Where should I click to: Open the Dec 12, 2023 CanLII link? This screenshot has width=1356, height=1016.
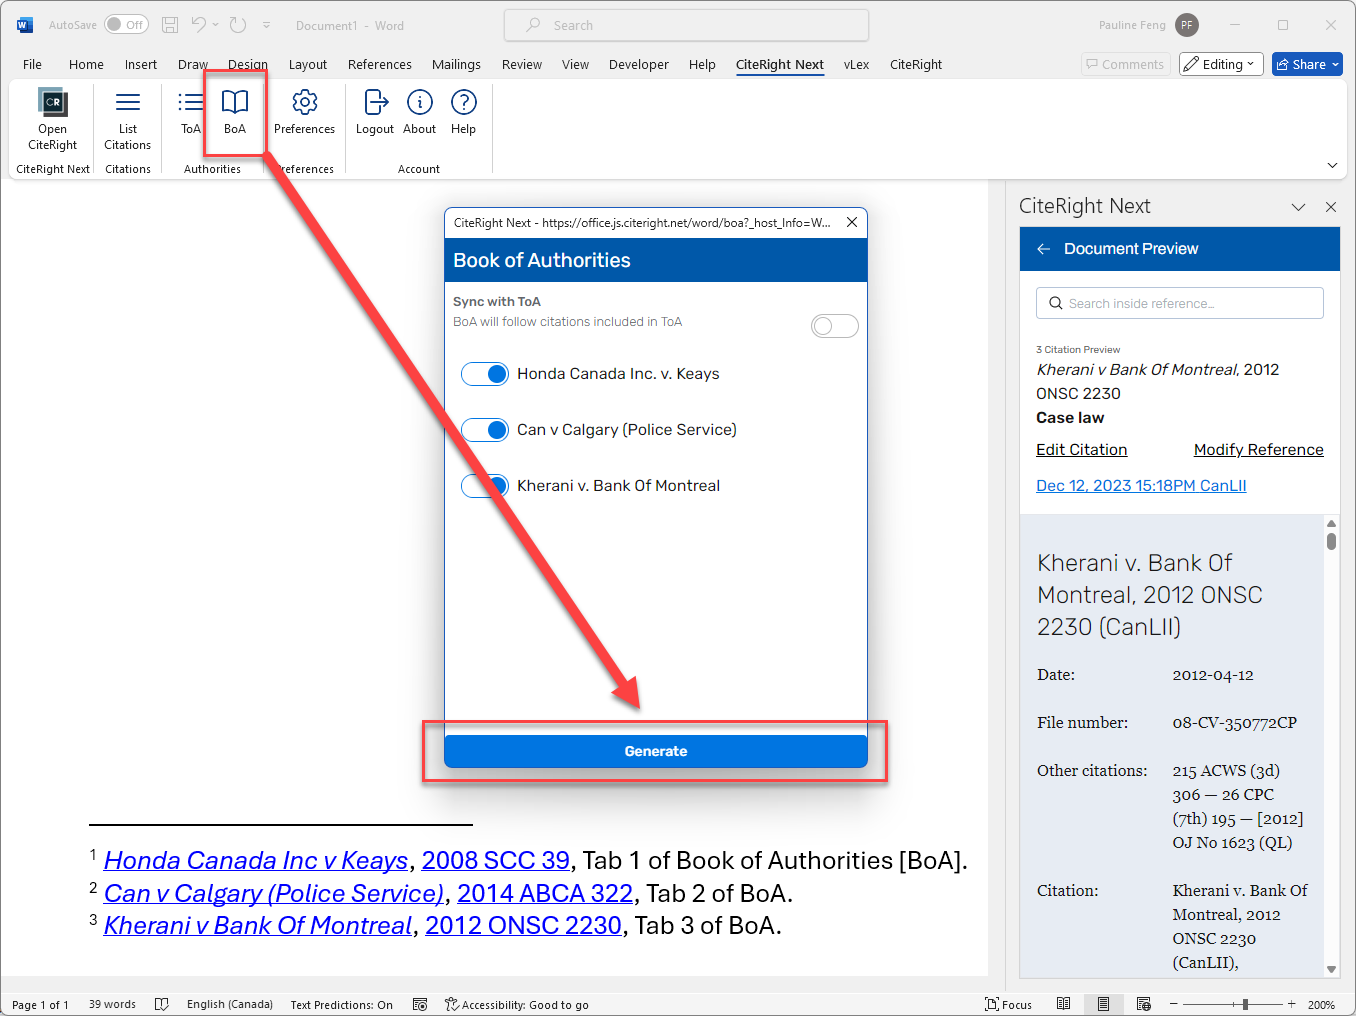coord(1141,486)
